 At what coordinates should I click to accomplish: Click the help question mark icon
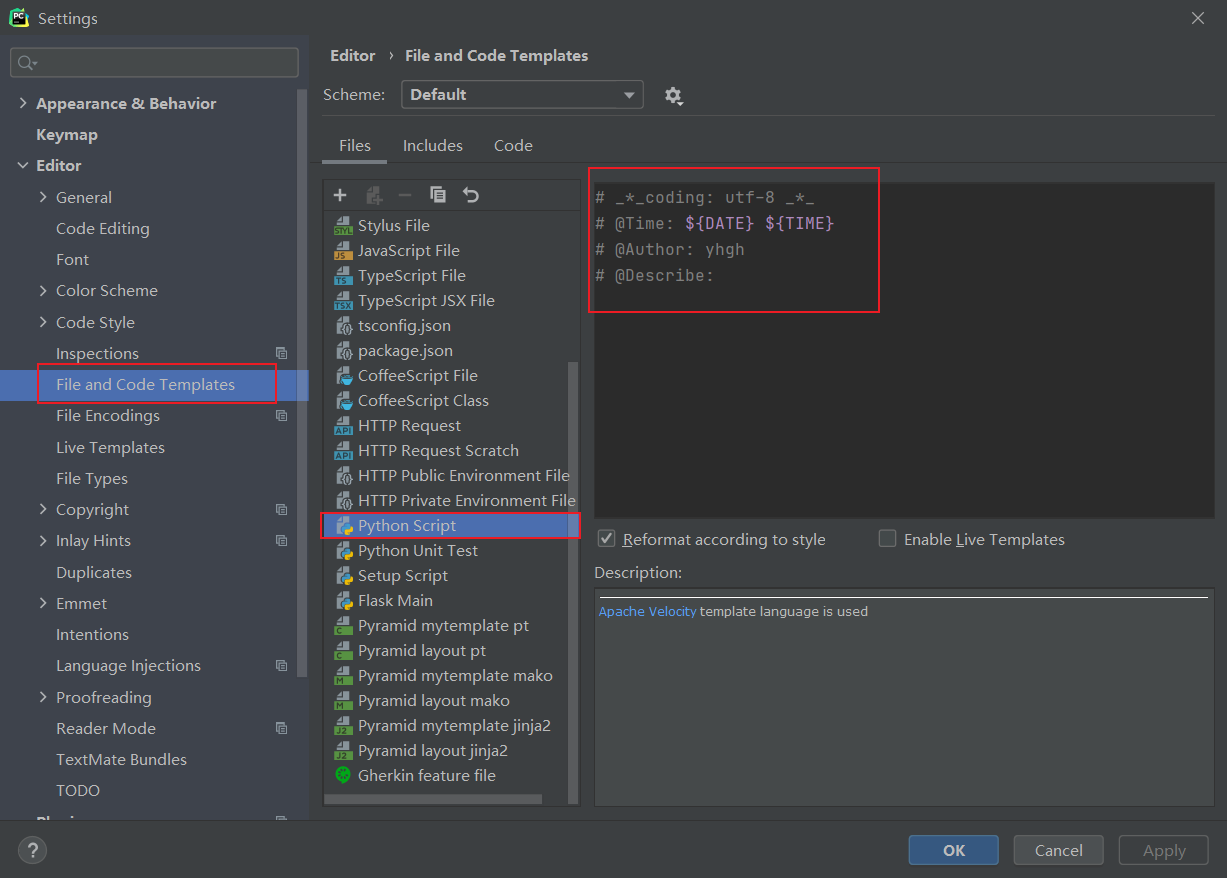click(32, 851)
